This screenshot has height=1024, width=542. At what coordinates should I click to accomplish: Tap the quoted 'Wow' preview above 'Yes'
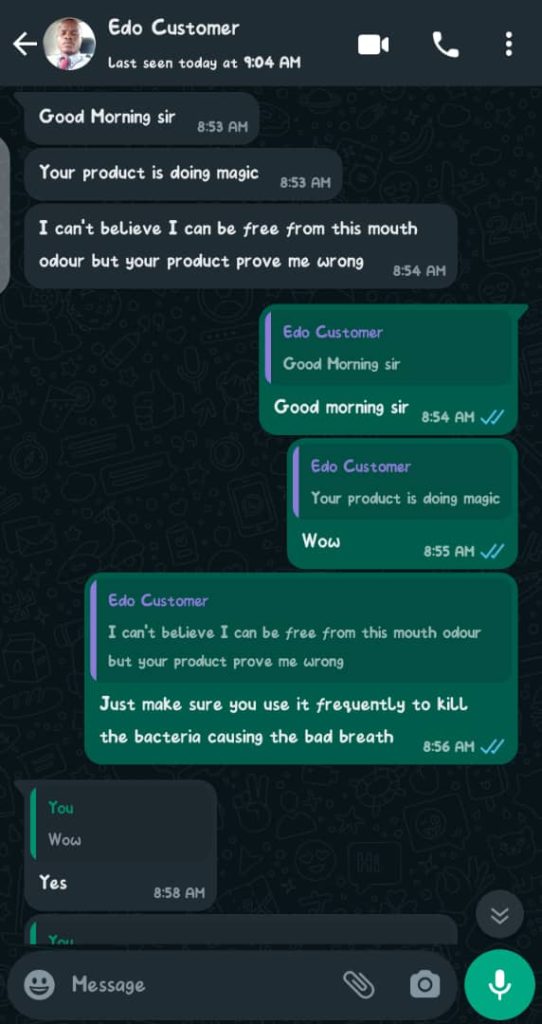[x=121, y=823]
